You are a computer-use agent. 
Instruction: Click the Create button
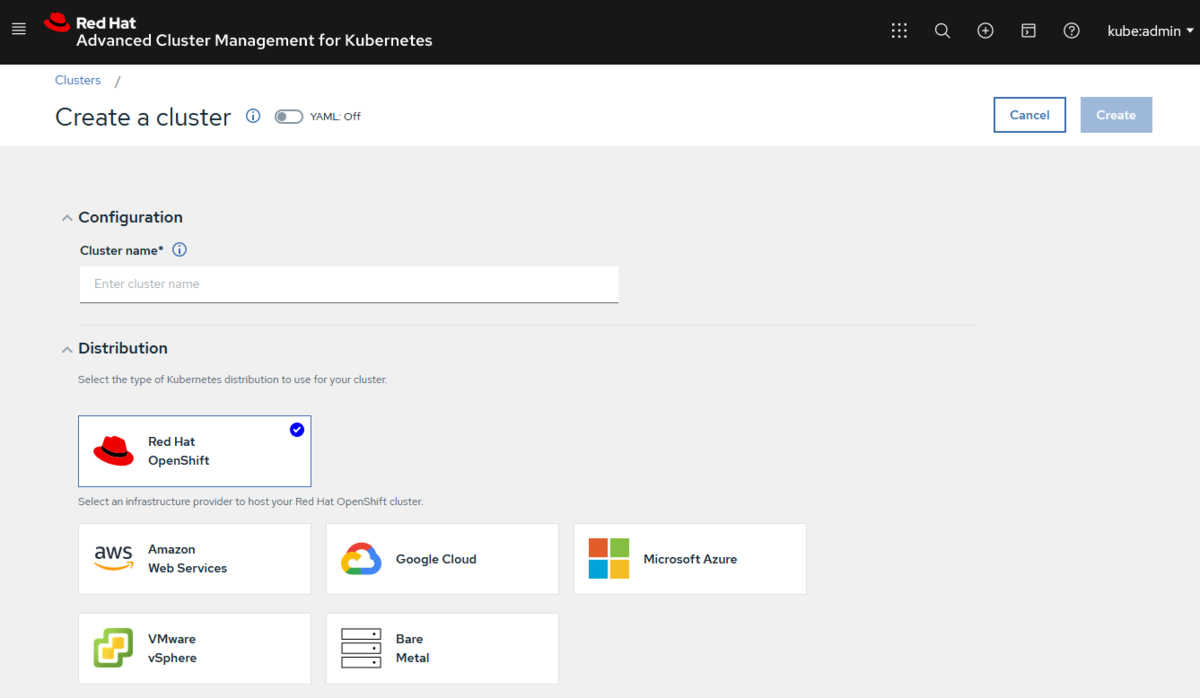tap(1116, 115)
